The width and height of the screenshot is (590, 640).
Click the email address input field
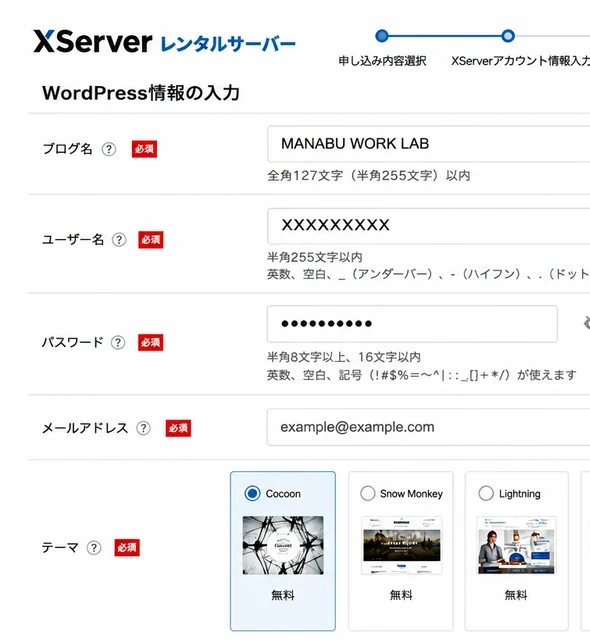click(x=428, y=427)
